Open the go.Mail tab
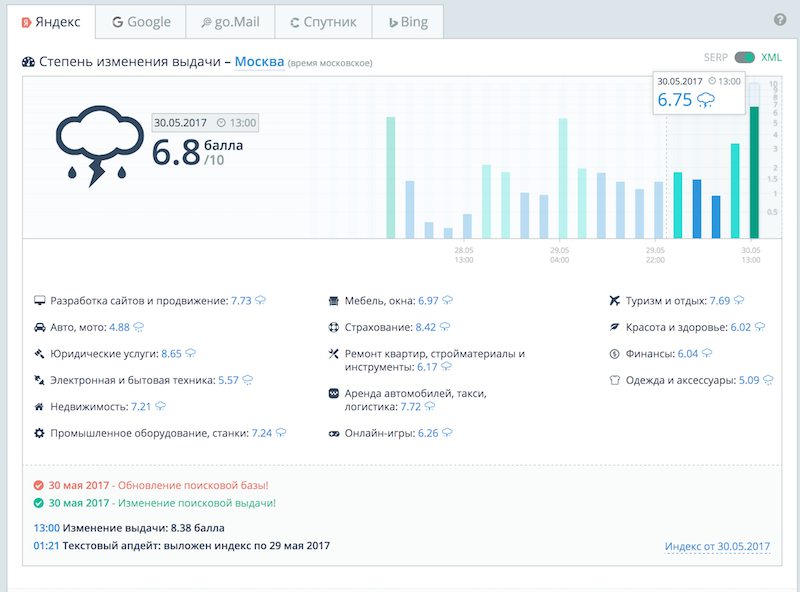The height and width of the screenshot is (592, 800). 229,22
